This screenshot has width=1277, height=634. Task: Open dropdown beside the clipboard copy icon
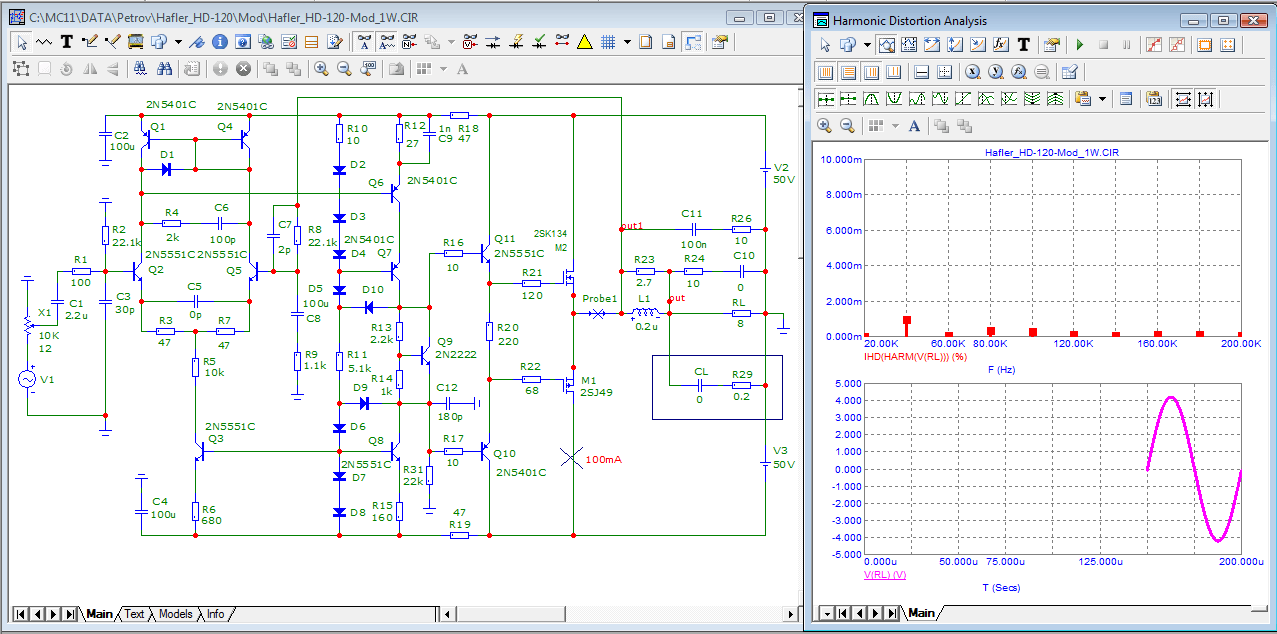click(x=1102, y=98)
